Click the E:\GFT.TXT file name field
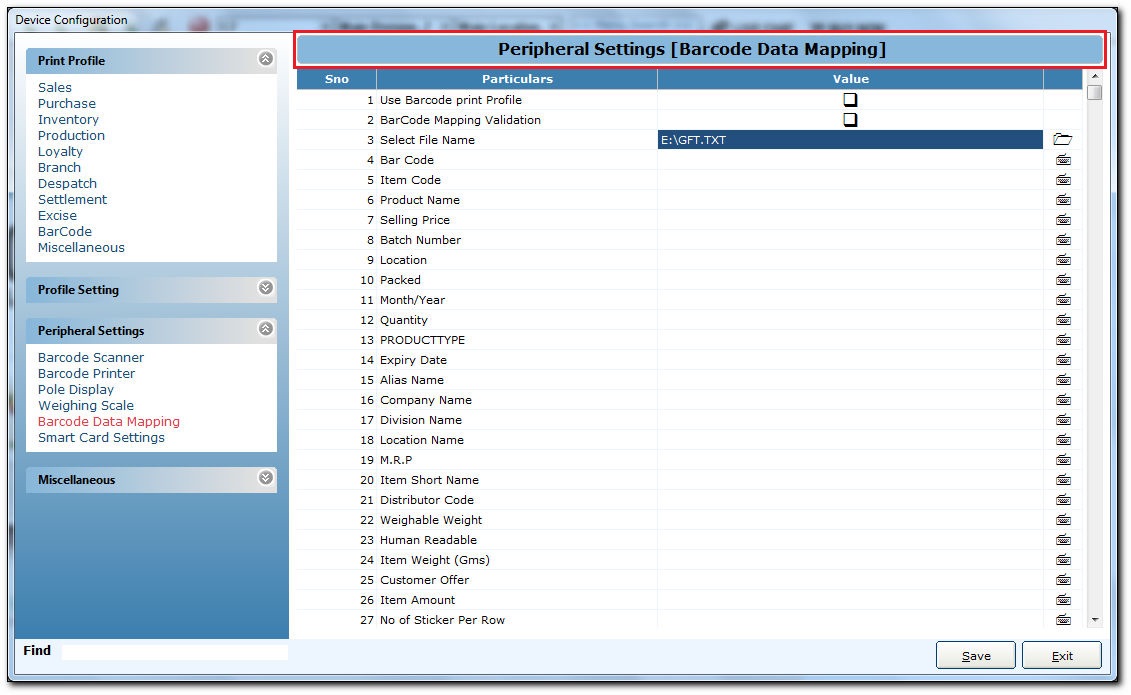Viewport: 1131px width, 695px height. [x=850, y=140]
